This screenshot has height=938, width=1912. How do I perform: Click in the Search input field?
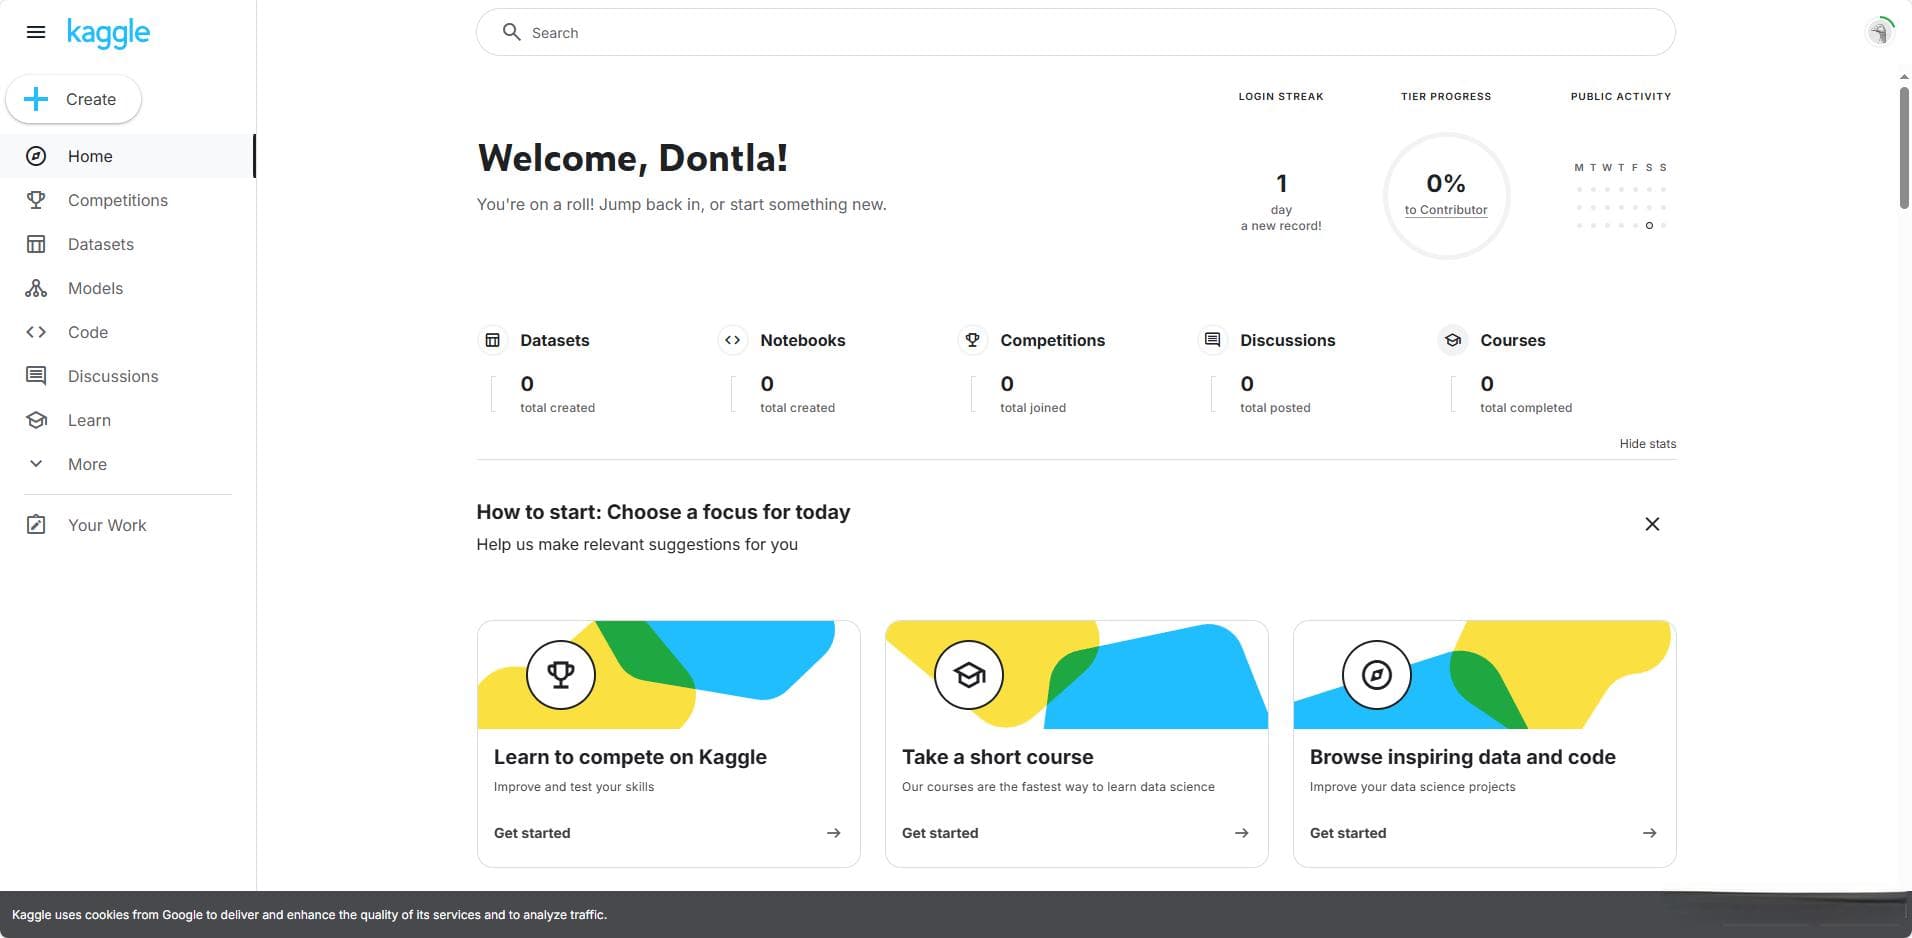[1076, 32]
